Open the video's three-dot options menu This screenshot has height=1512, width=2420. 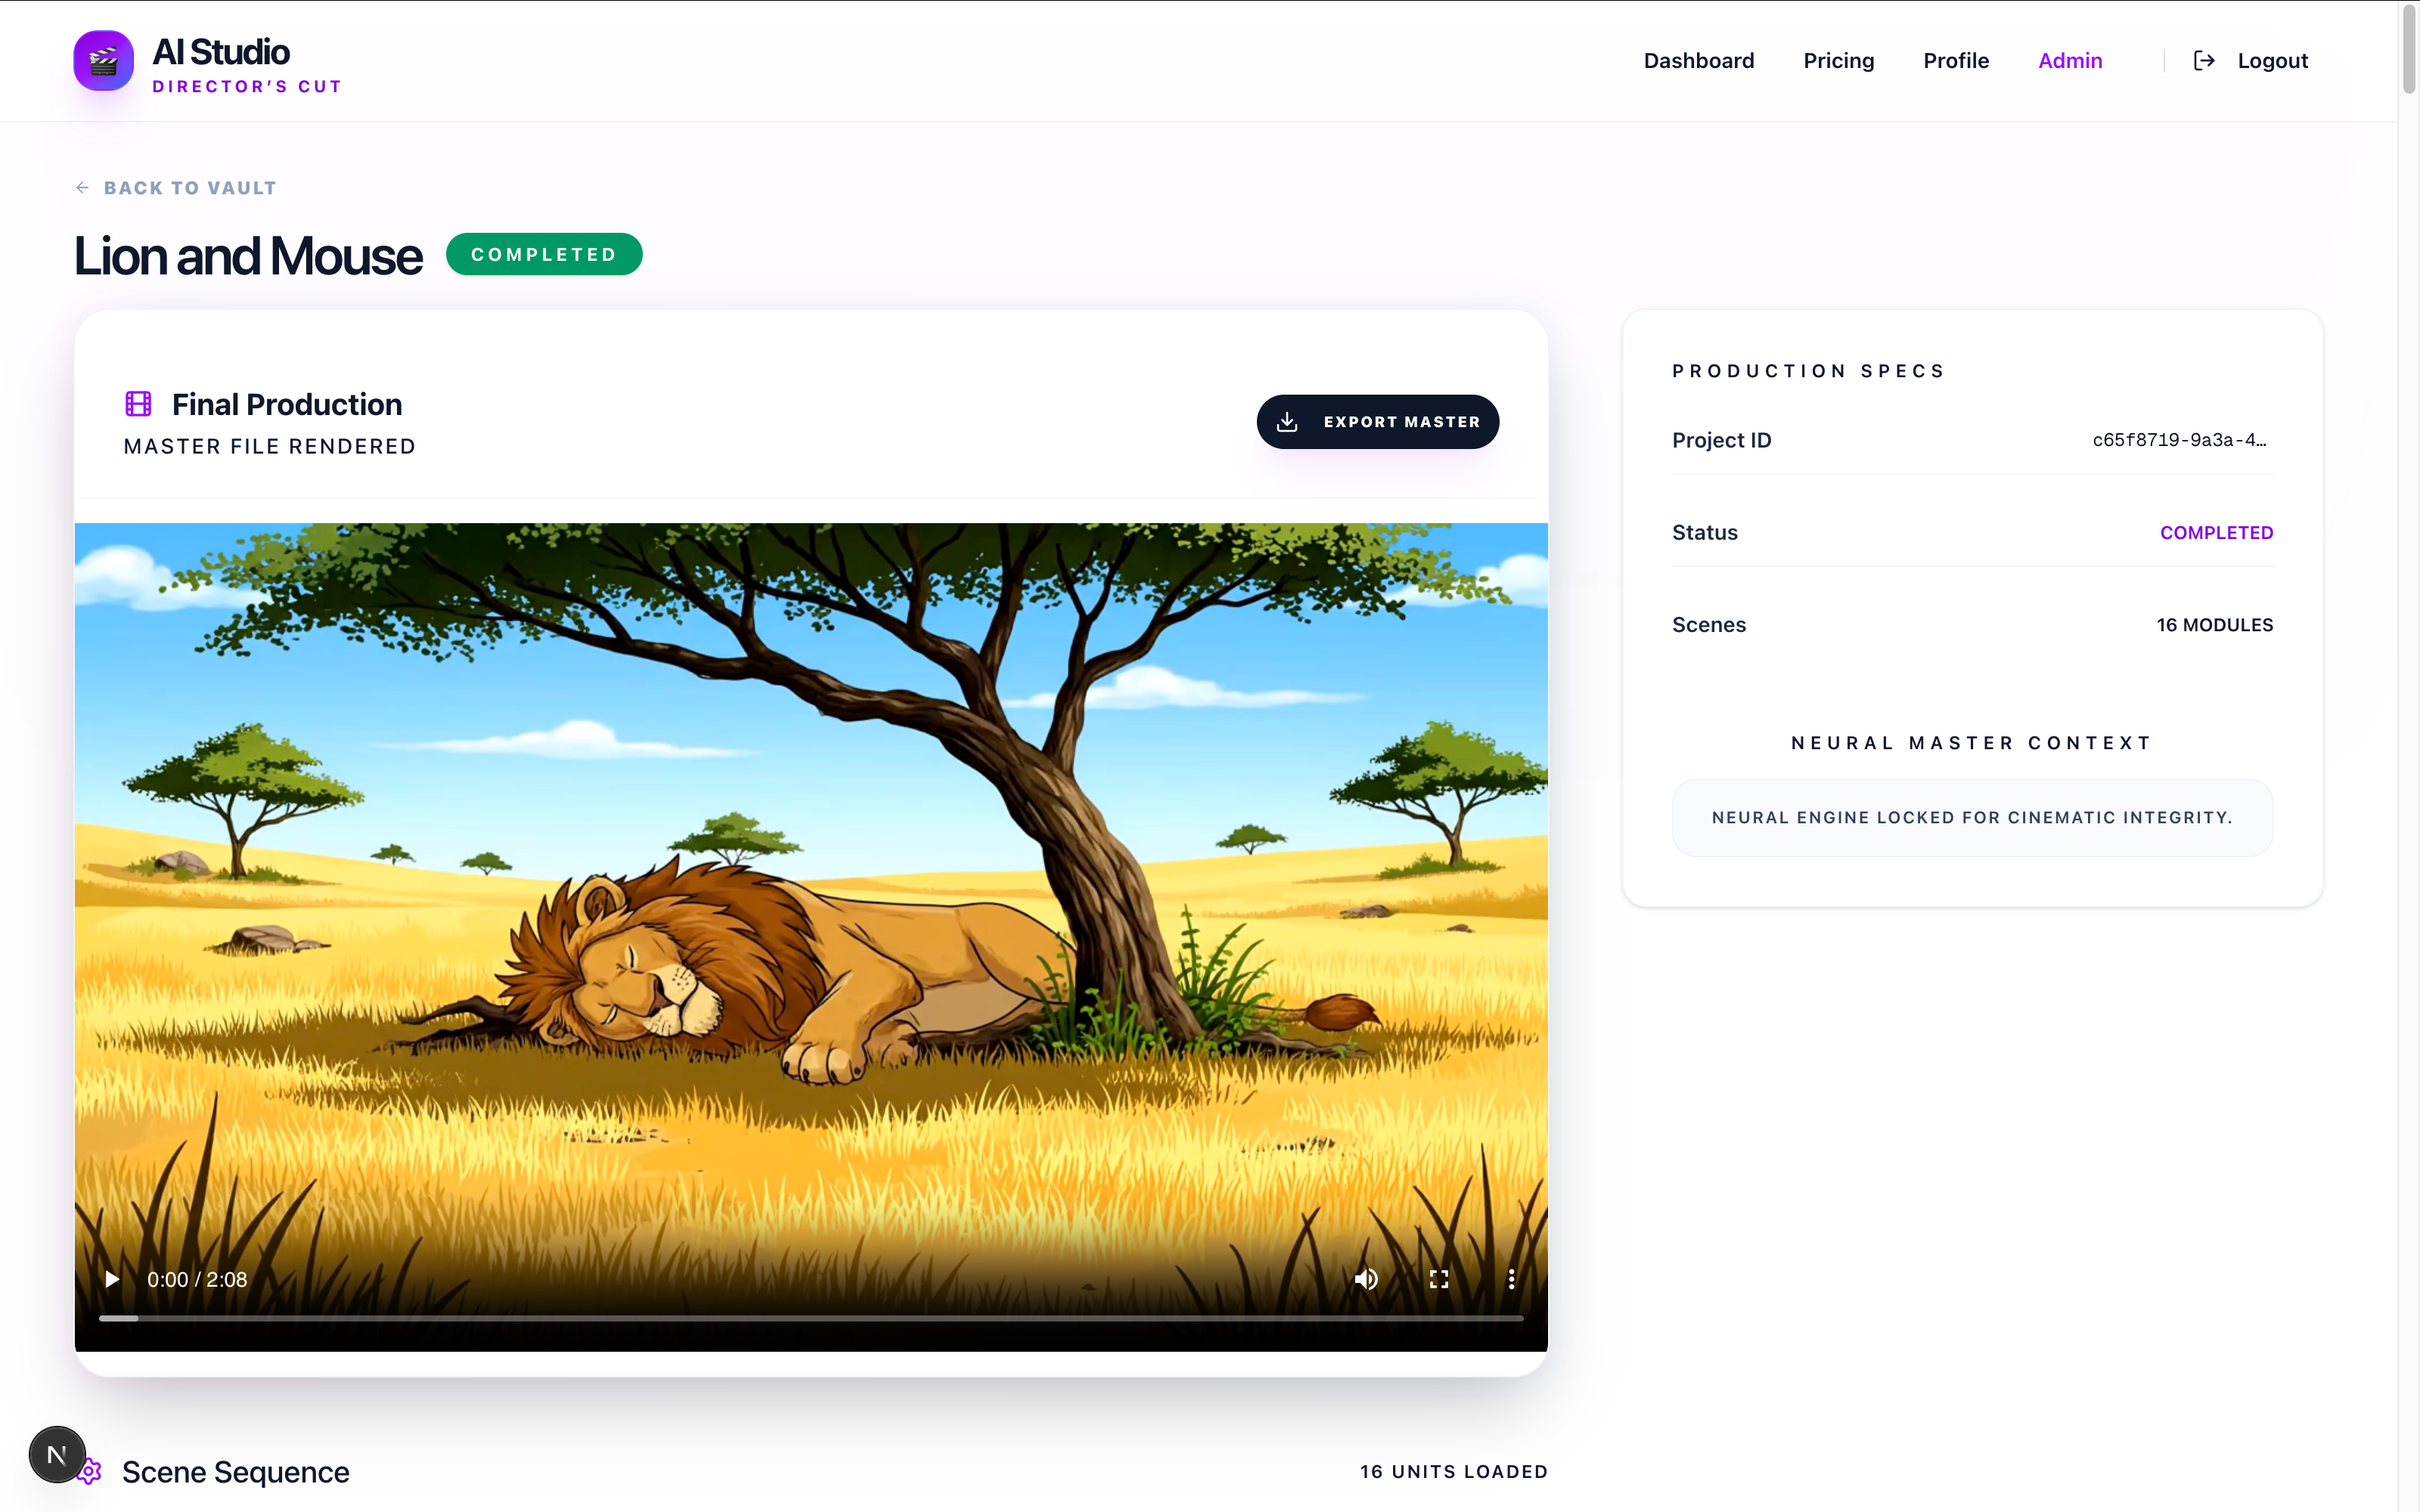[1511, 1279]
